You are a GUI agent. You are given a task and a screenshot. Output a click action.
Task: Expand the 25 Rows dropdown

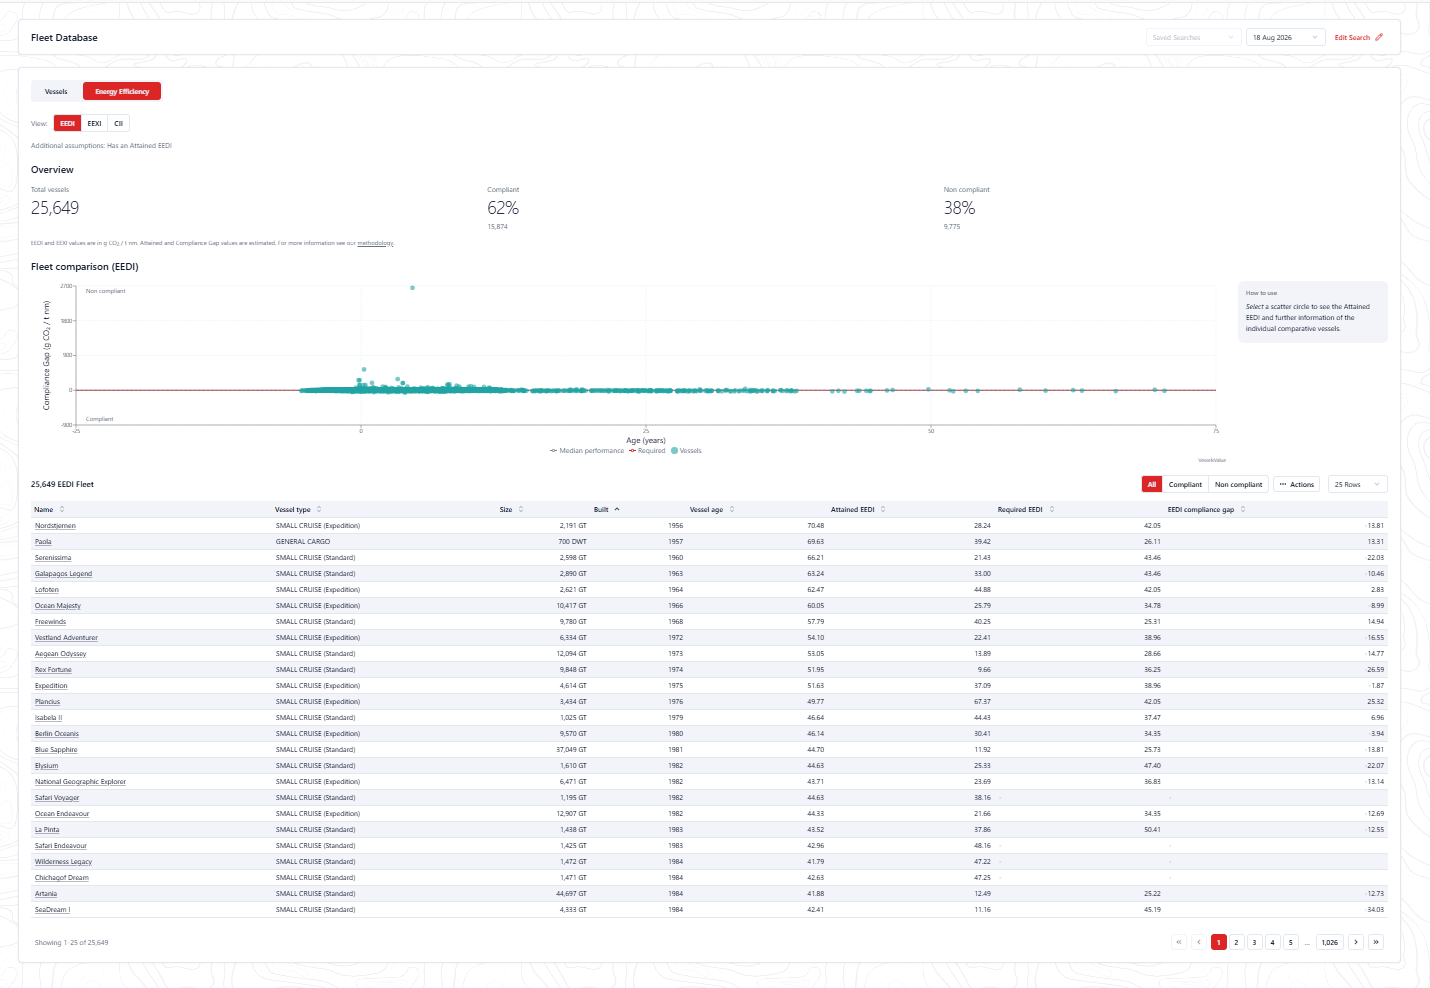point(1357,484)
